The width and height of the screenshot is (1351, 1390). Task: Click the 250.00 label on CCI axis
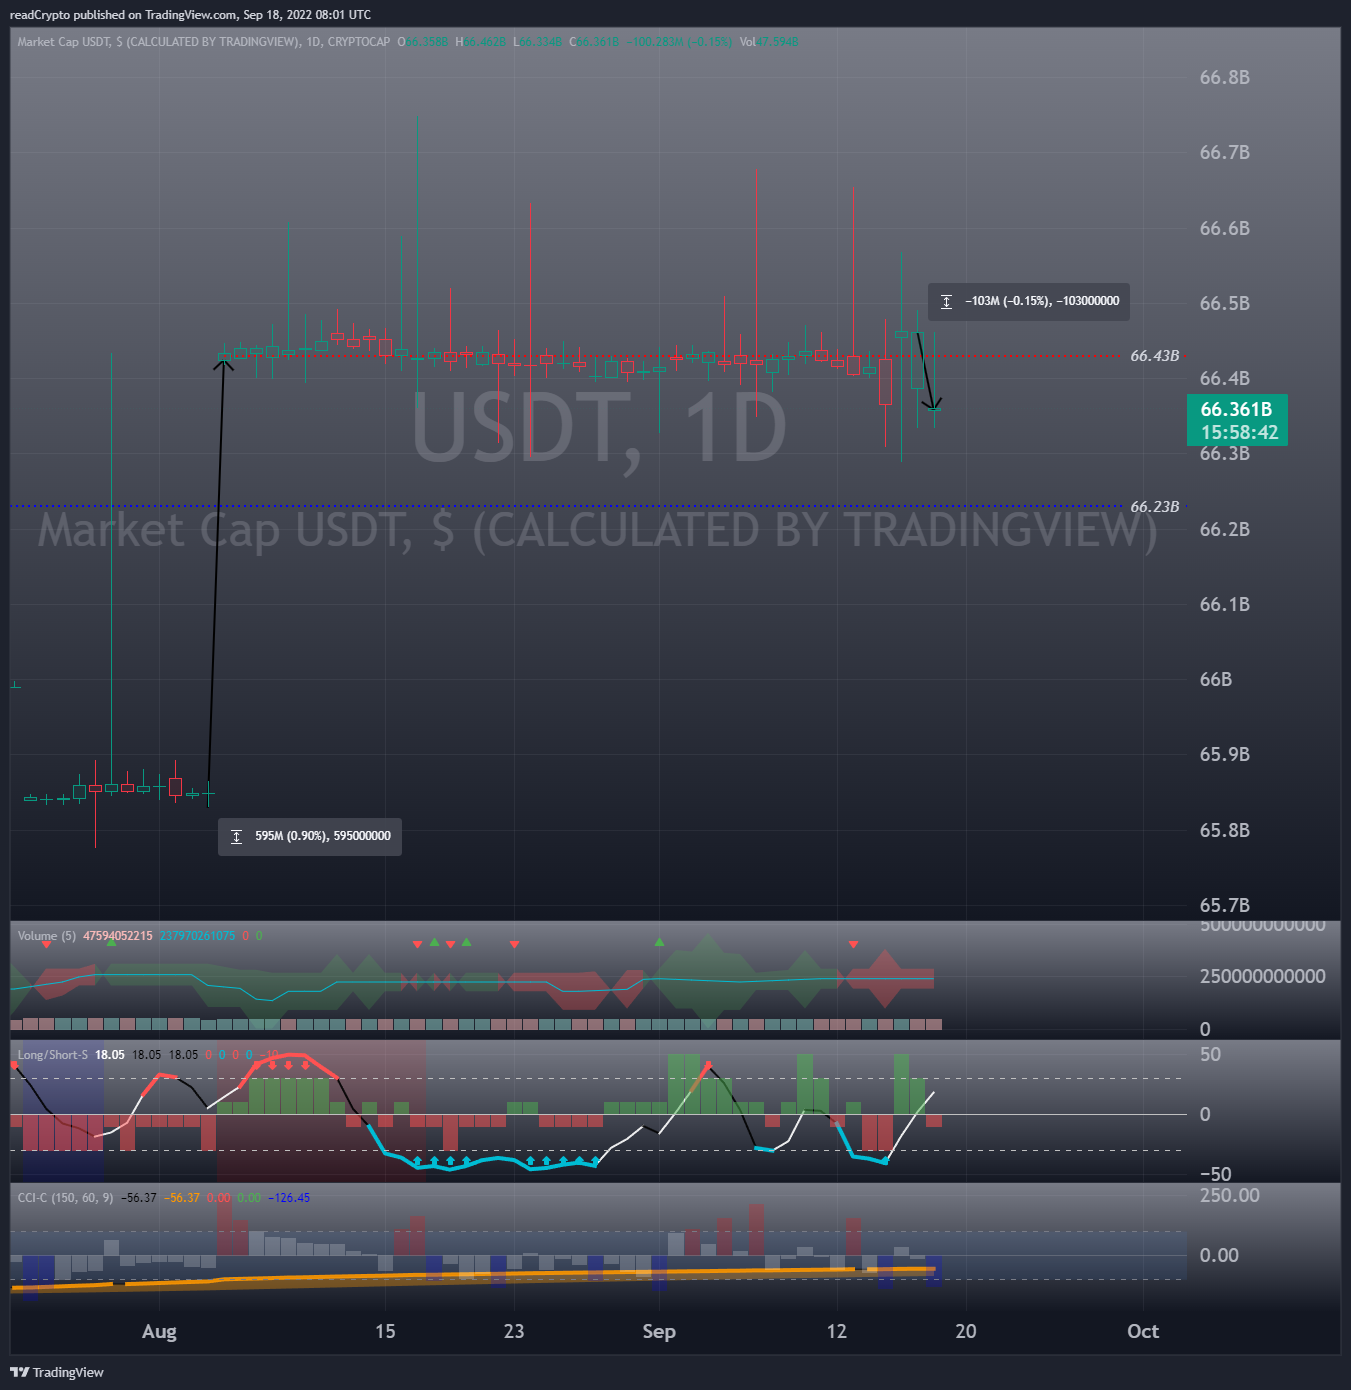(1229, 1195)
